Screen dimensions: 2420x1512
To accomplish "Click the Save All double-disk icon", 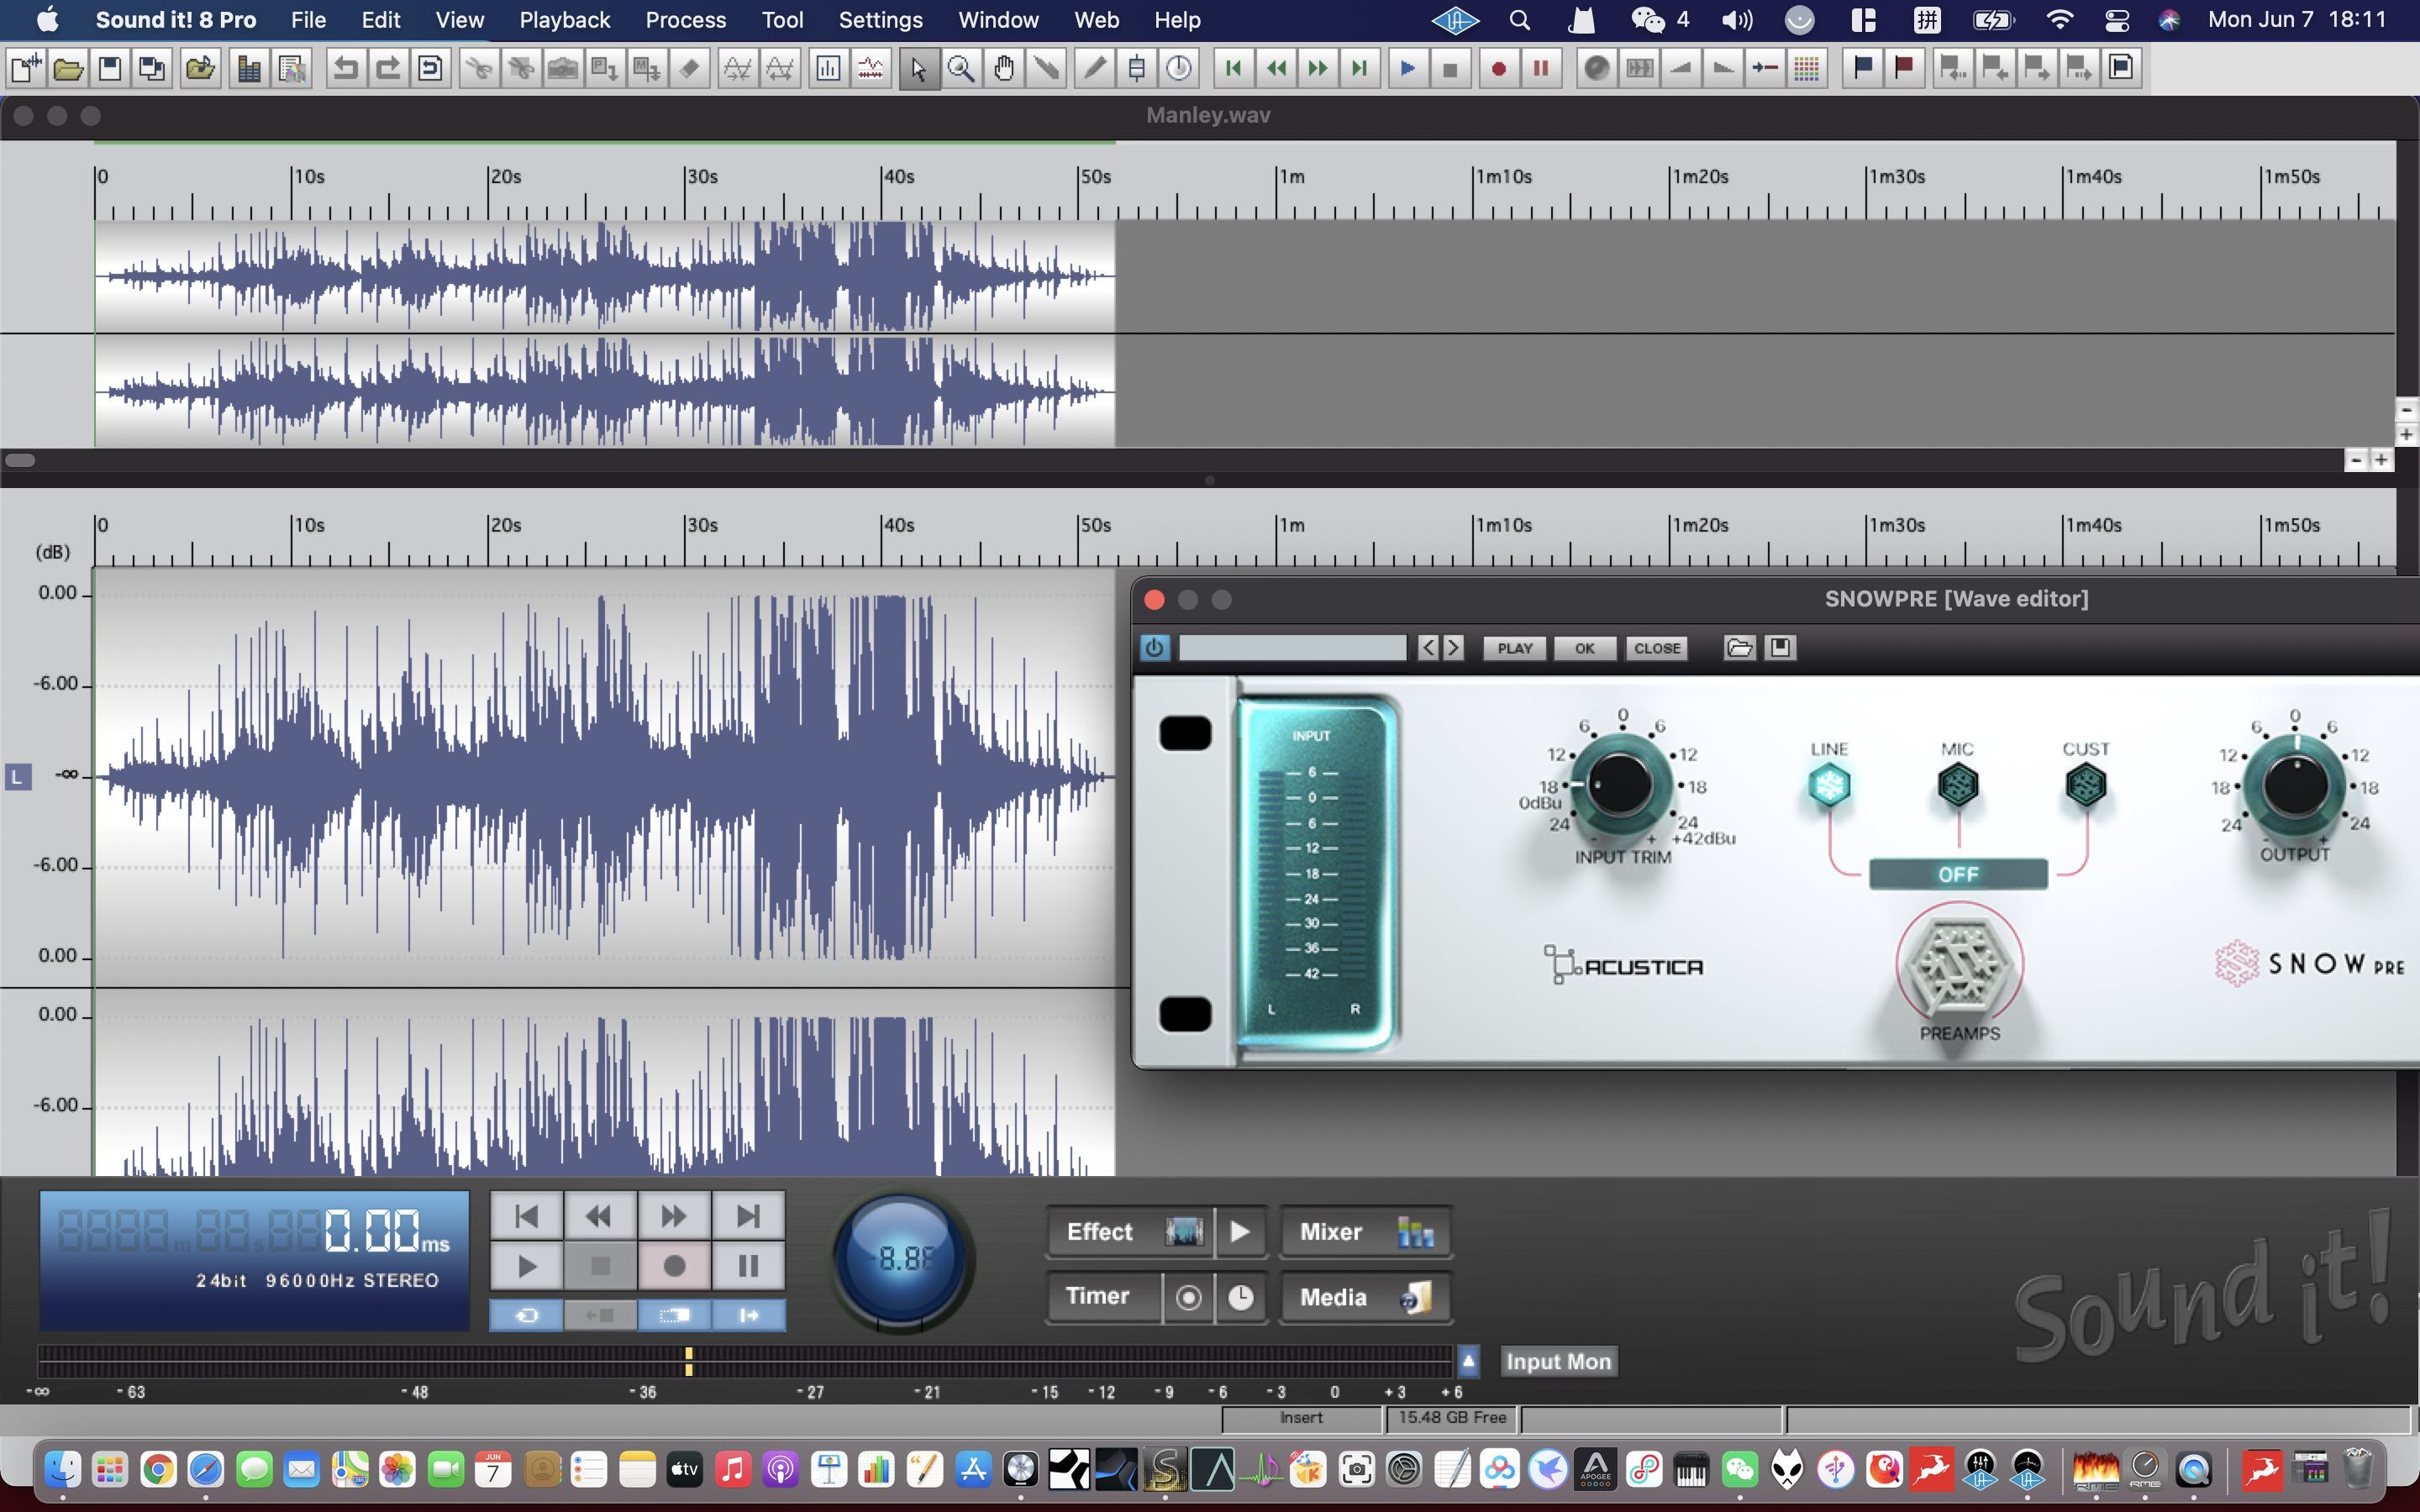I will (x=152, y=68).
